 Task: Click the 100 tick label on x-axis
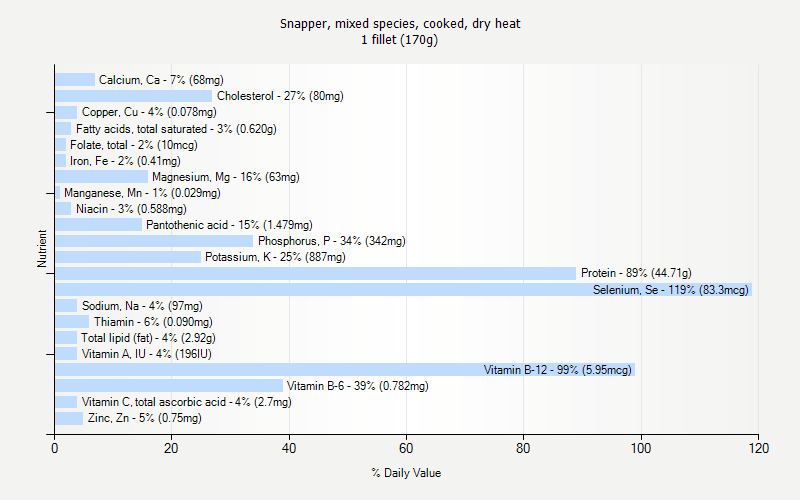(641, 448)
